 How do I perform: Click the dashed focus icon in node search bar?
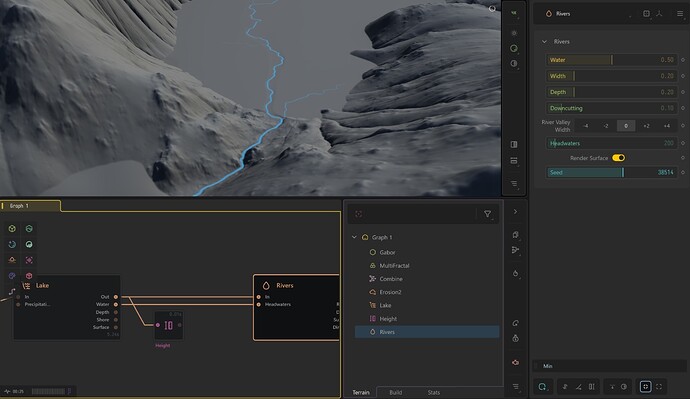[x=359, y=214]
